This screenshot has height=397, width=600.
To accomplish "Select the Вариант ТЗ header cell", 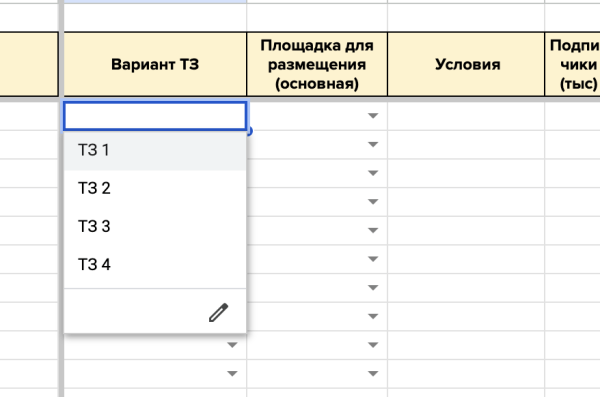I will 155,64.
